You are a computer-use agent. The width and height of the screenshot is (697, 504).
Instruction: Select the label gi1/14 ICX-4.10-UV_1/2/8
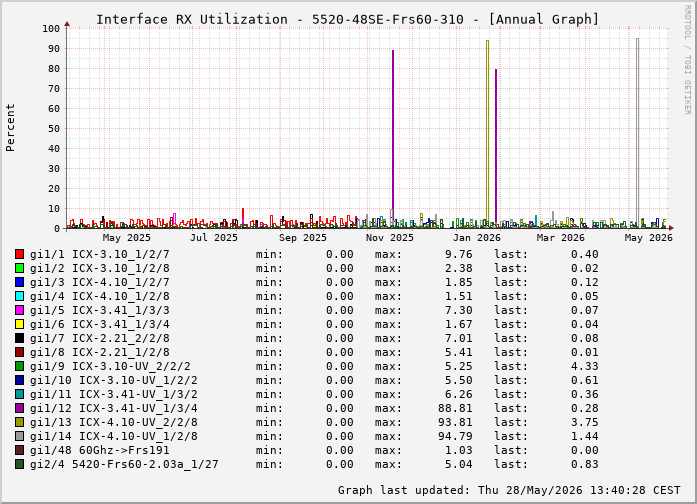coord(114,436)
